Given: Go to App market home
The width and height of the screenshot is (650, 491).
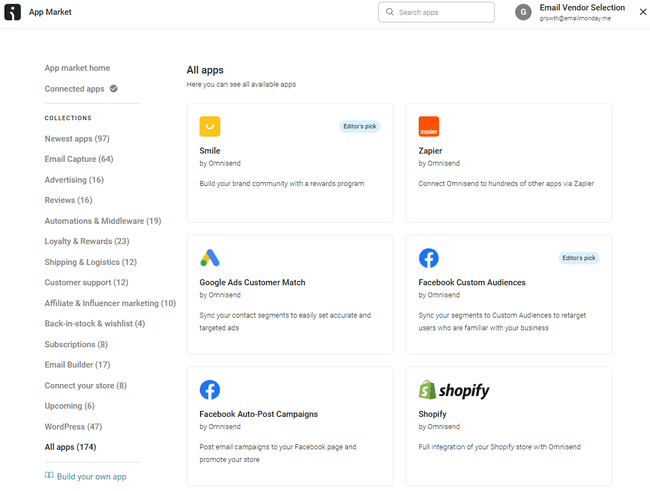Looking at the screenshot, I should pyautogui.click(x=78, y=68).
